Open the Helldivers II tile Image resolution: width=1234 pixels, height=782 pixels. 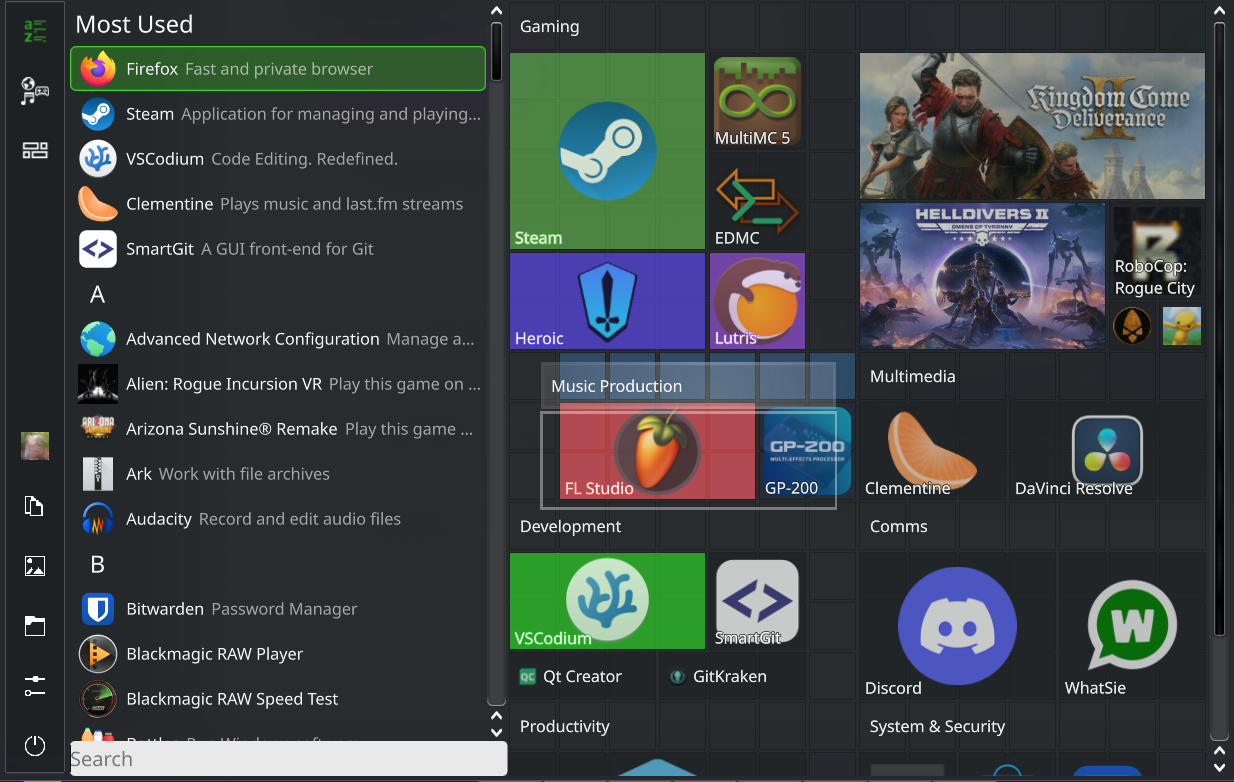coord(982,276)
